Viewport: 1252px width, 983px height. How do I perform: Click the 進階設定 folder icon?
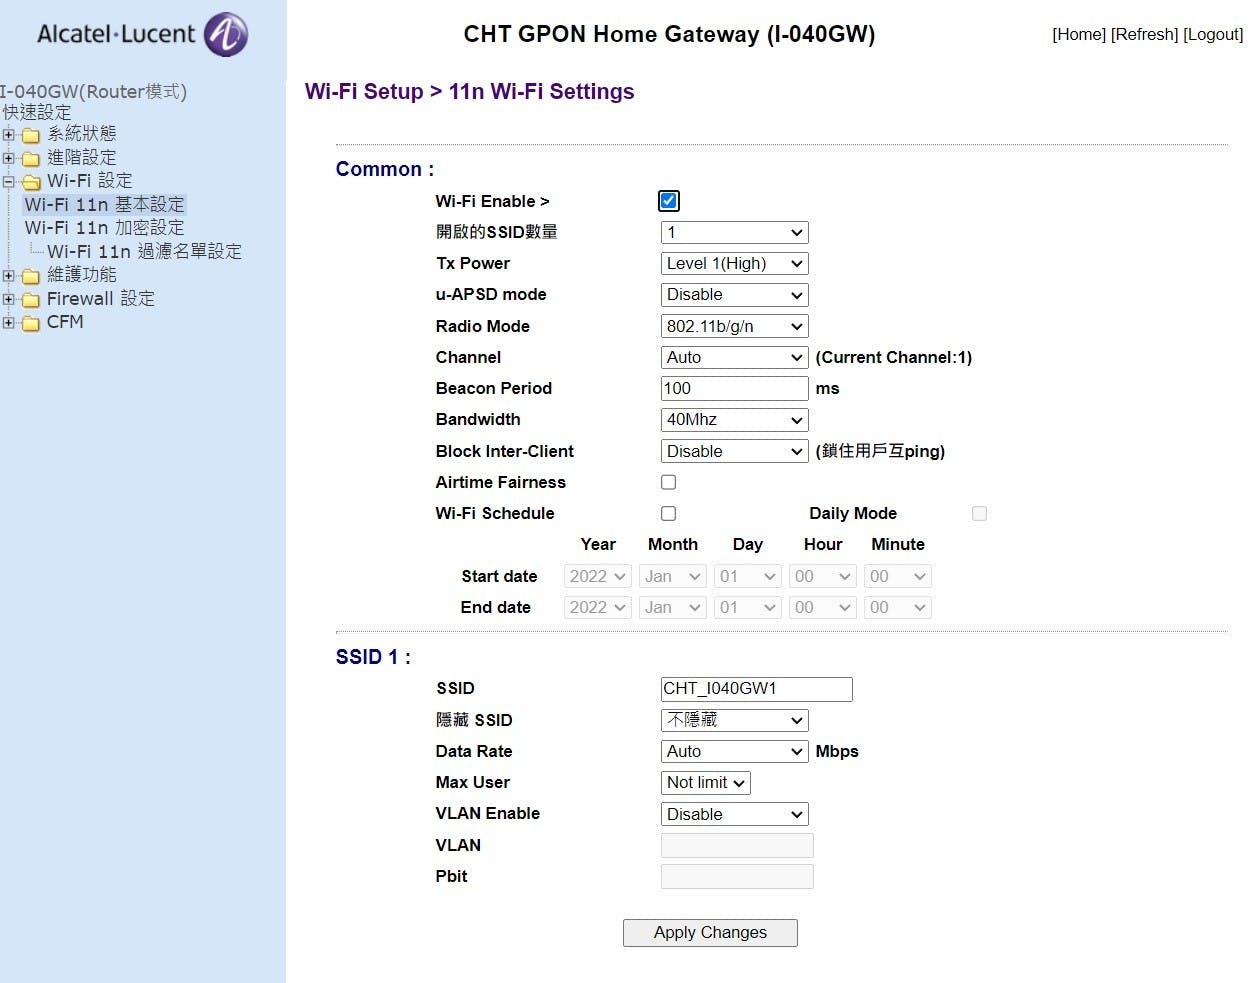click(31, 158)
